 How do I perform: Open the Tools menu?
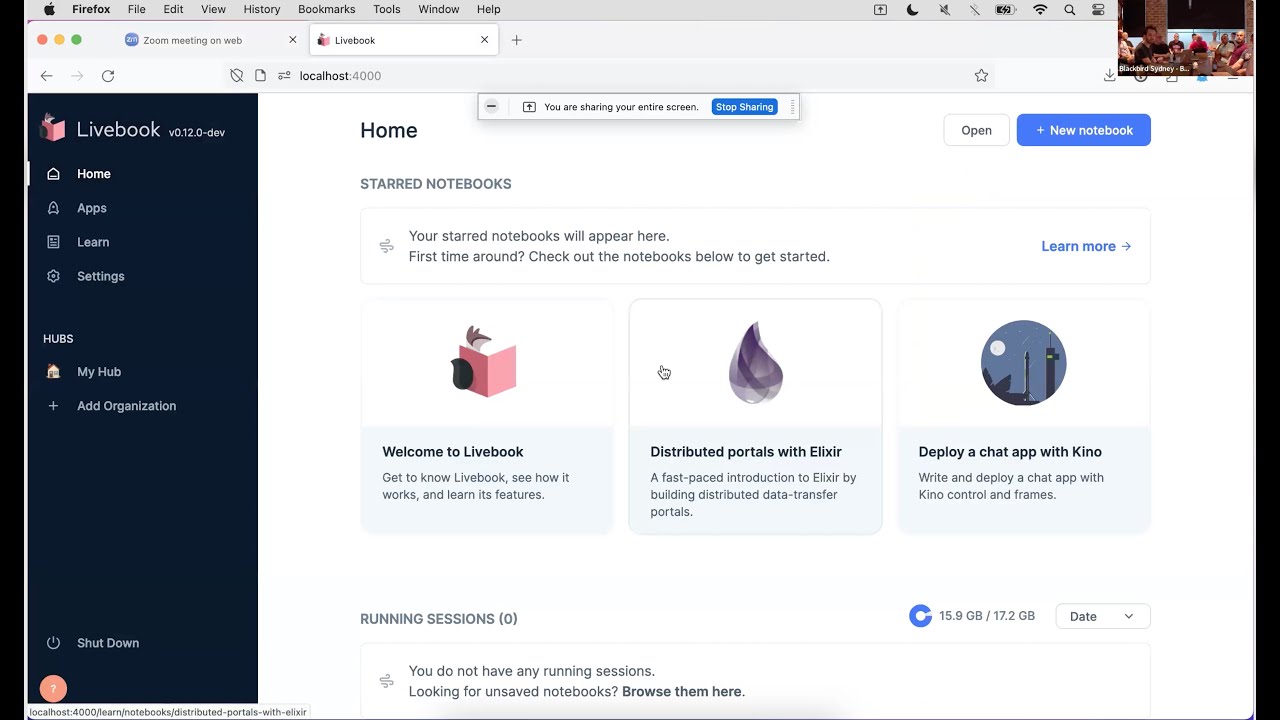pos(387,9)
